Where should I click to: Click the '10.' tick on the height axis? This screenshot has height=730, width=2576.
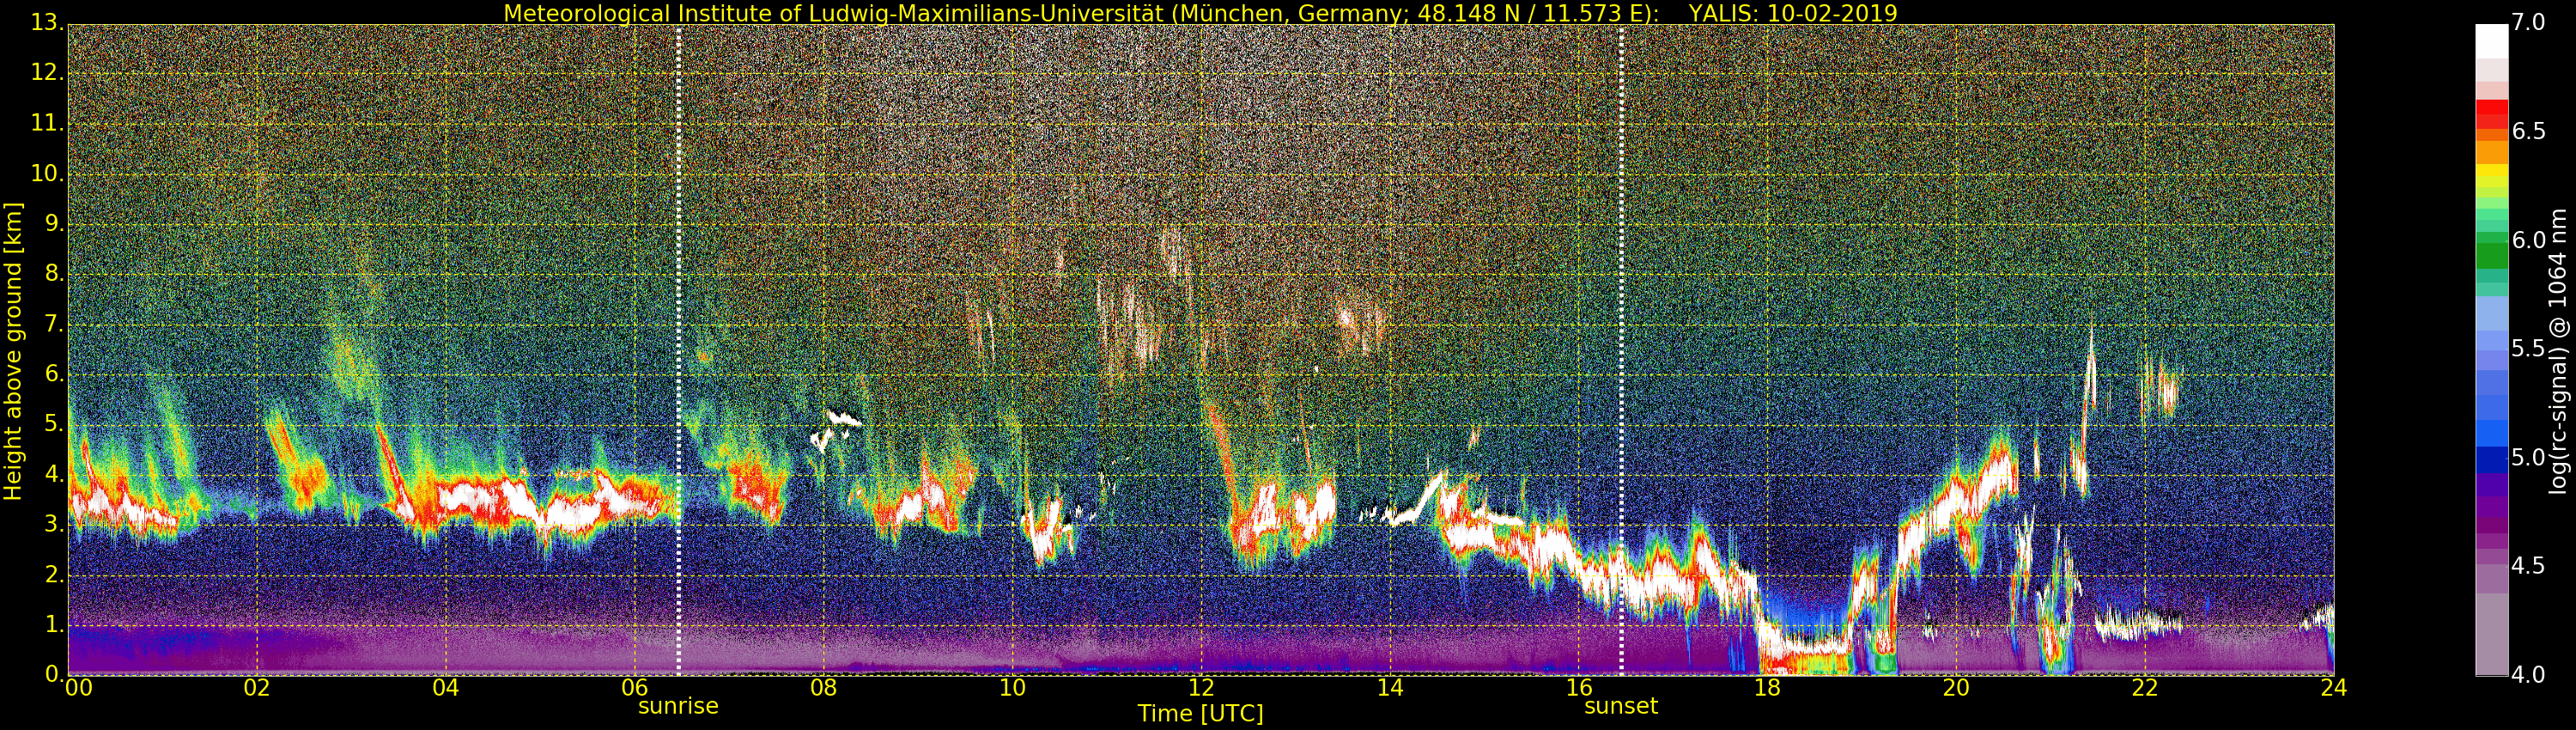pyautogui.click(x=46, y=173)
